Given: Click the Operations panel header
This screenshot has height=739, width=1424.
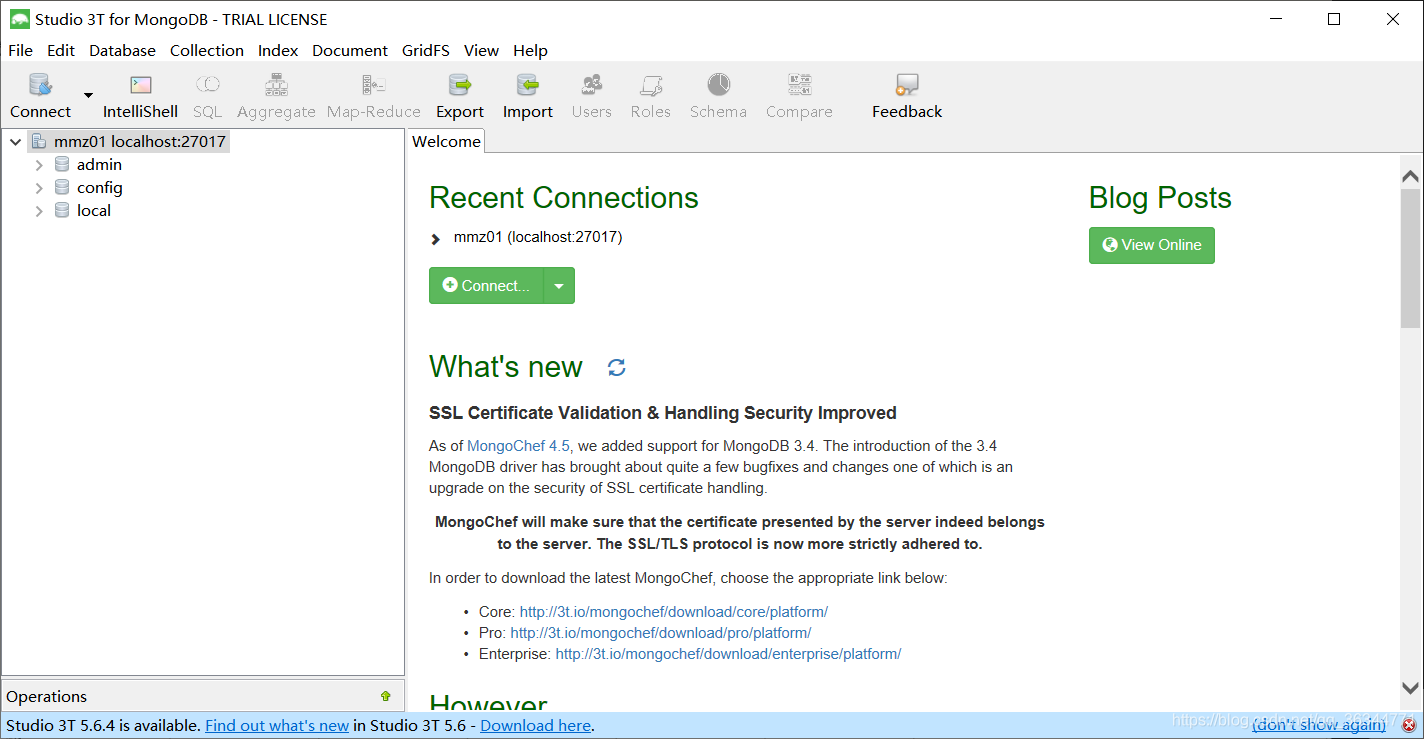Looking at the screenshot, I should 203,696.
